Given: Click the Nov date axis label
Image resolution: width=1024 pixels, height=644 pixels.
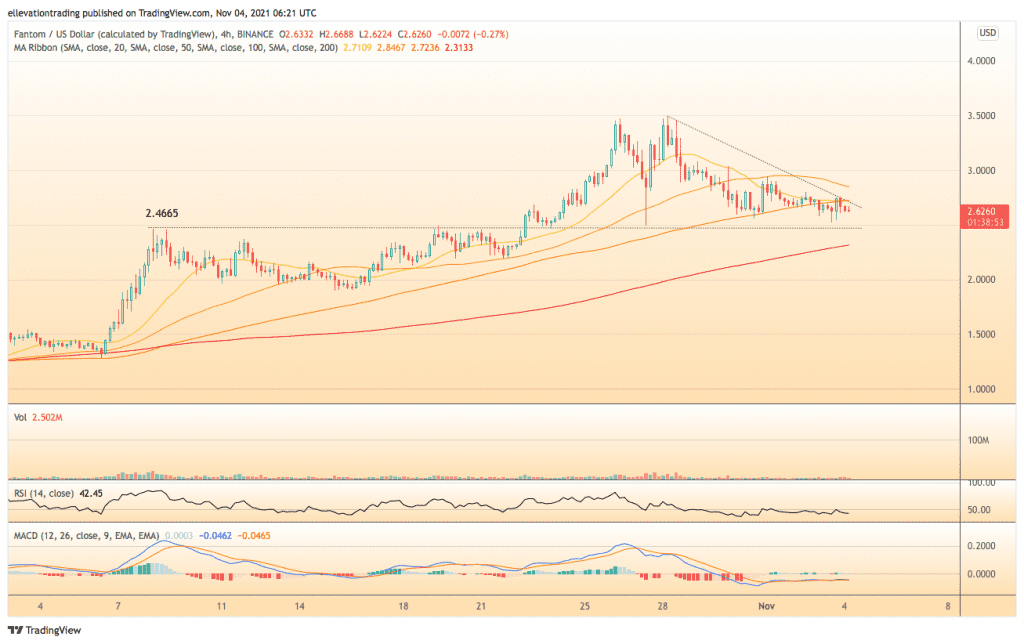Looking at the screenshot, I should tap(767, 606).
